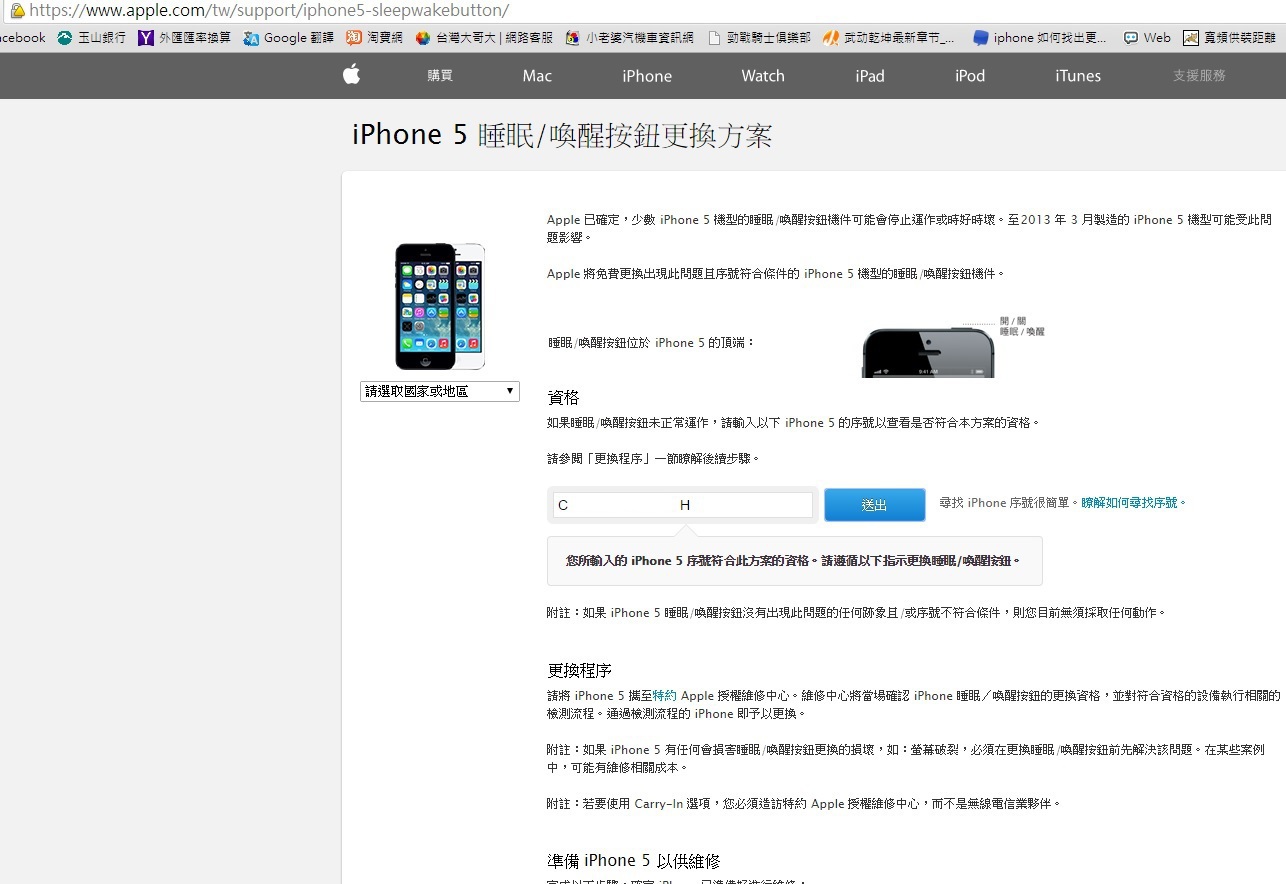Open the 寬頻供裝距離 bookmark icon
1286x884 pixels.
coord(1191,38)
